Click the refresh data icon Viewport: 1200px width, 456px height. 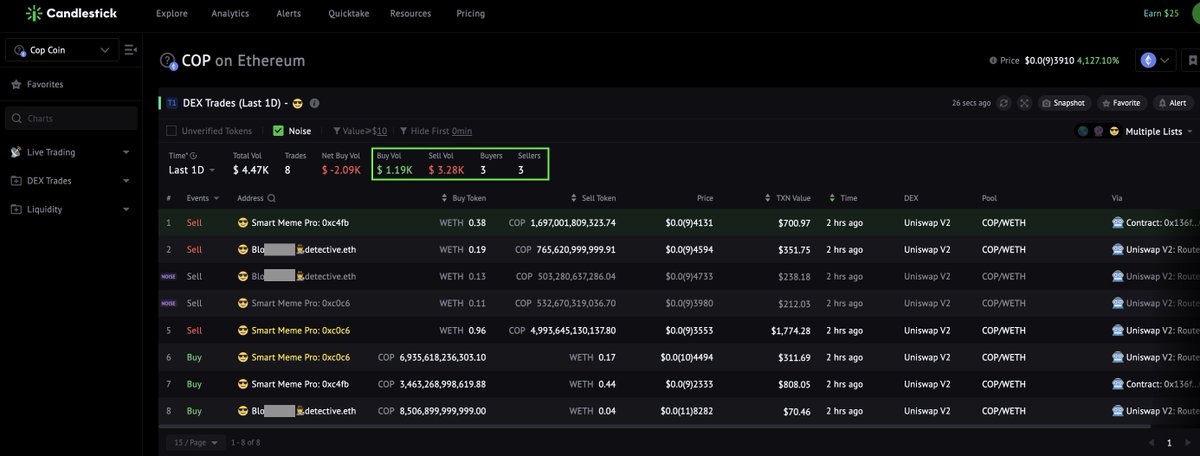(x=1005, y=103)
